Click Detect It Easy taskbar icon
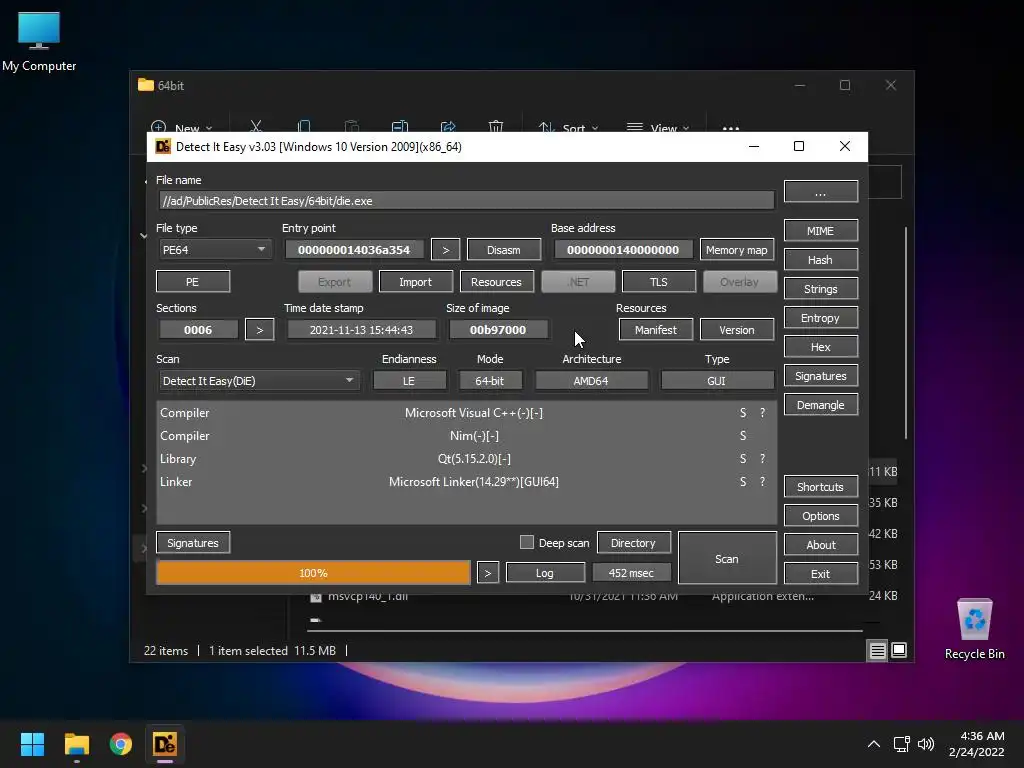This screenshot has width=1024, height=768. click(x=165, y=744)
